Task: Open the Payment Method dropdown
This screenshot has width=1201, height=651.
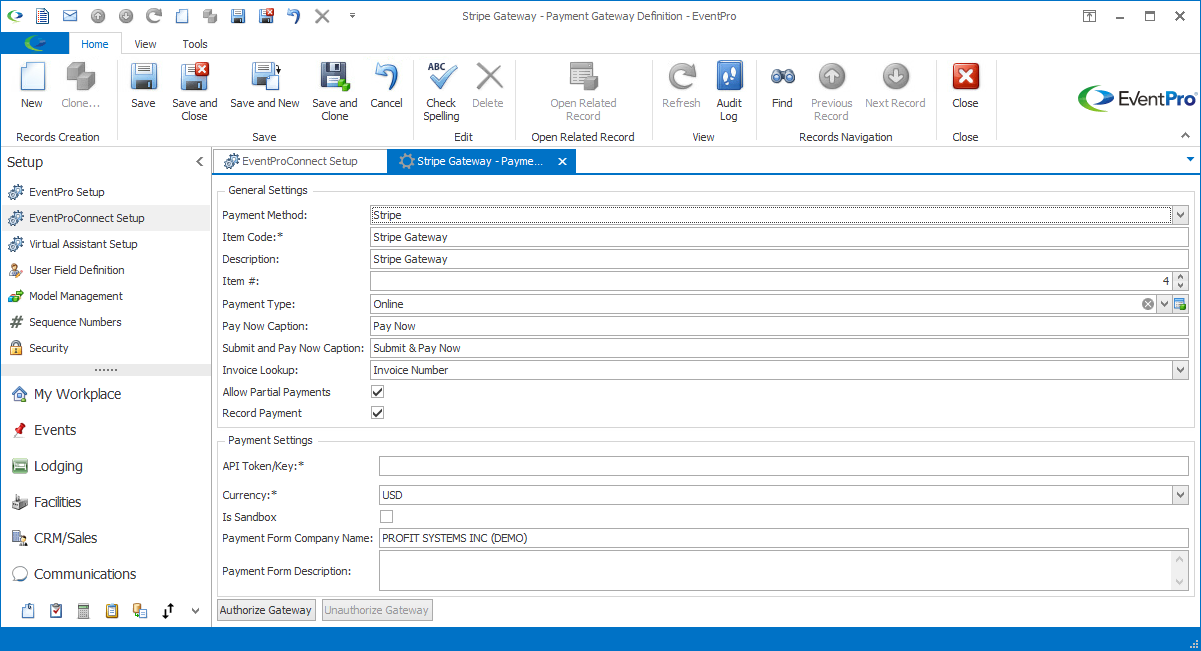Action: coord(1180,215)
